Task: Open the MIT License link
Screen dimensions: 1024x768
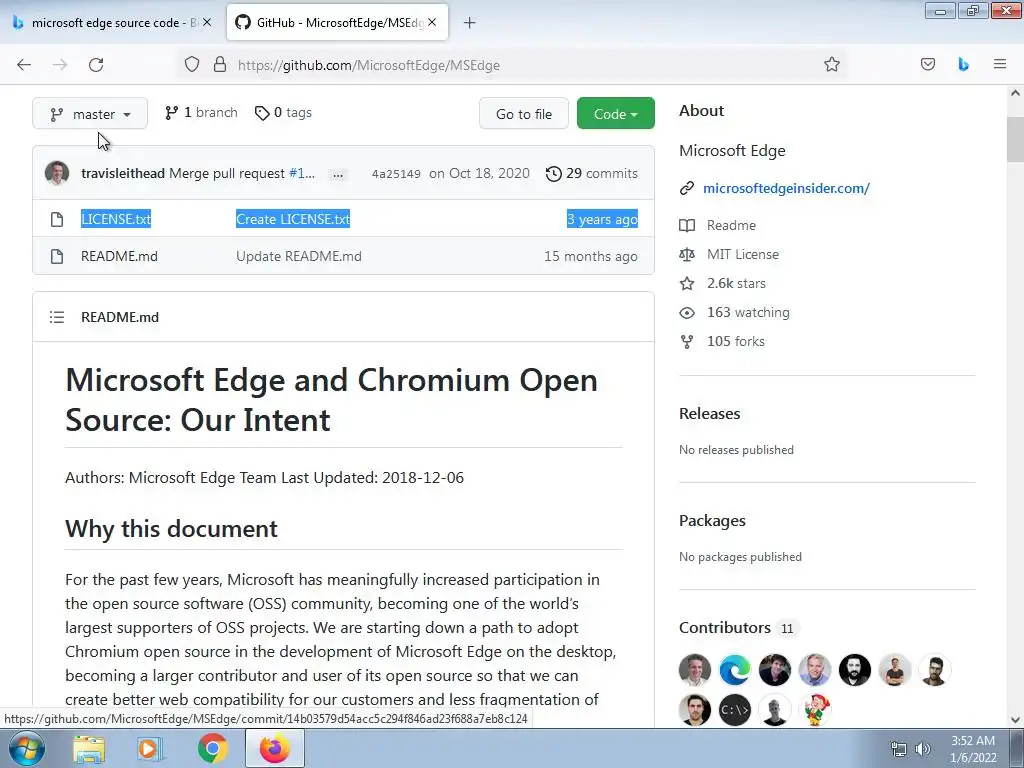Action: pyautogui.click(x=743, y=254)
